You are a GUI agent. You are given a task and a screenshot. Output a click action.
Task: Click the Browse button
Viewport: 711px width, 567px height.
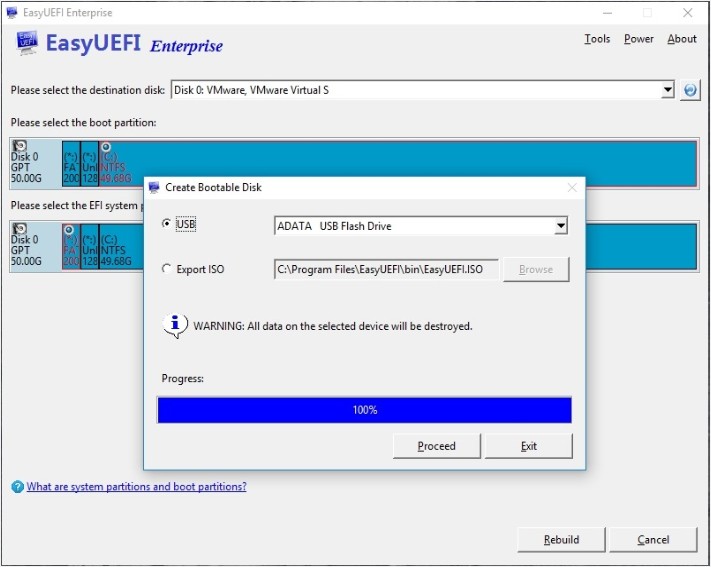pyautogui.click(x=536, y=269)
